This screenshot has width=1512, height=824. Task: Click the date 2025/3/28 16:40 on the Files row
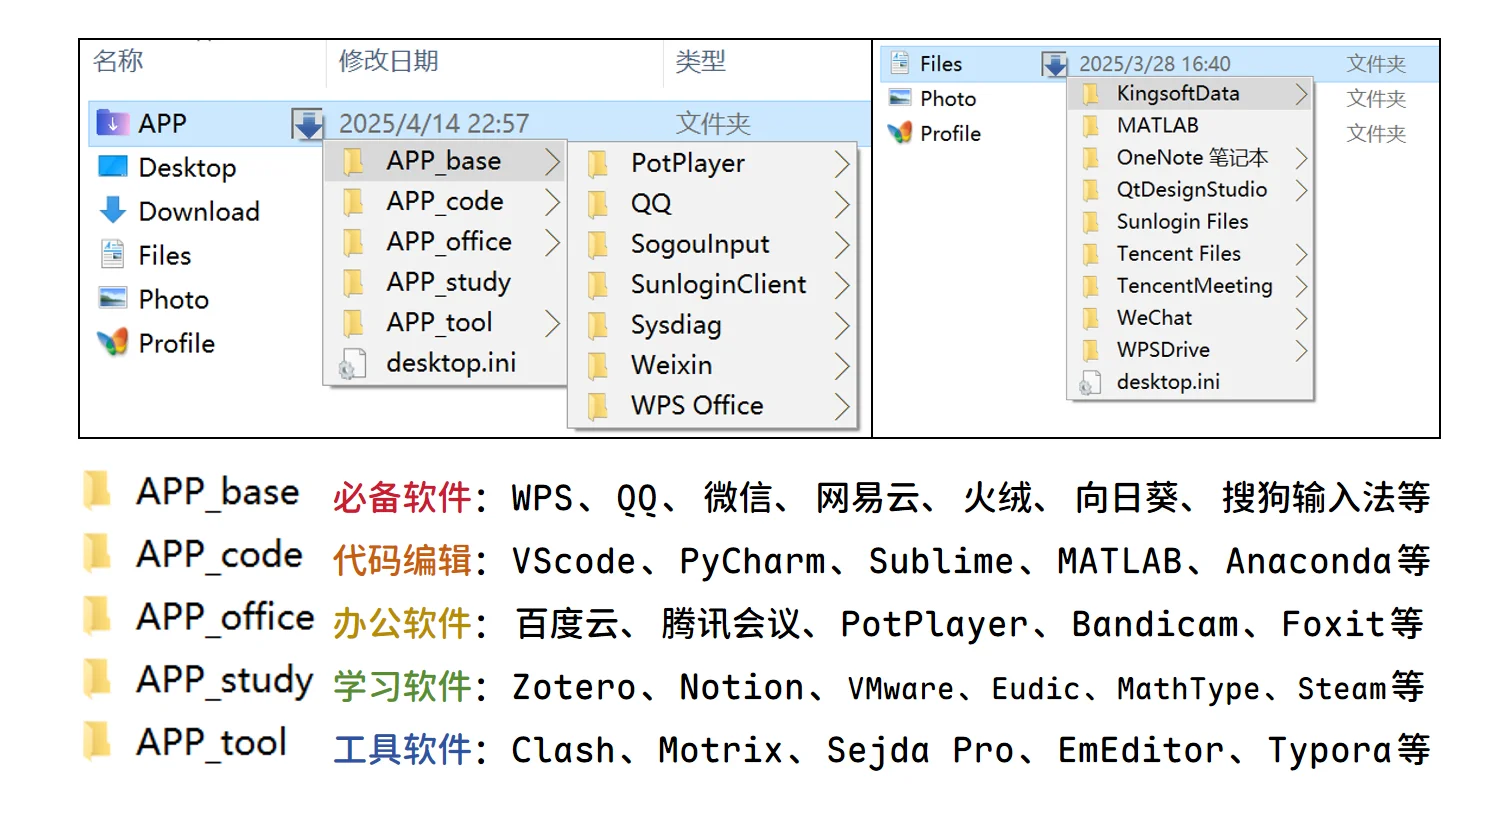(x=1155, y=64)
